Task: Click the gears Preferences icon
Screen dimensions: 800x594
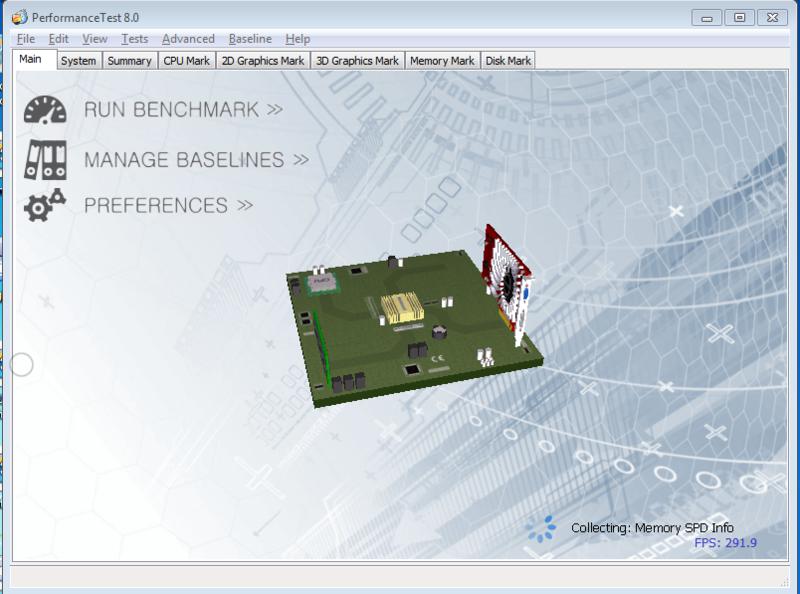Action: coord(45,205)
